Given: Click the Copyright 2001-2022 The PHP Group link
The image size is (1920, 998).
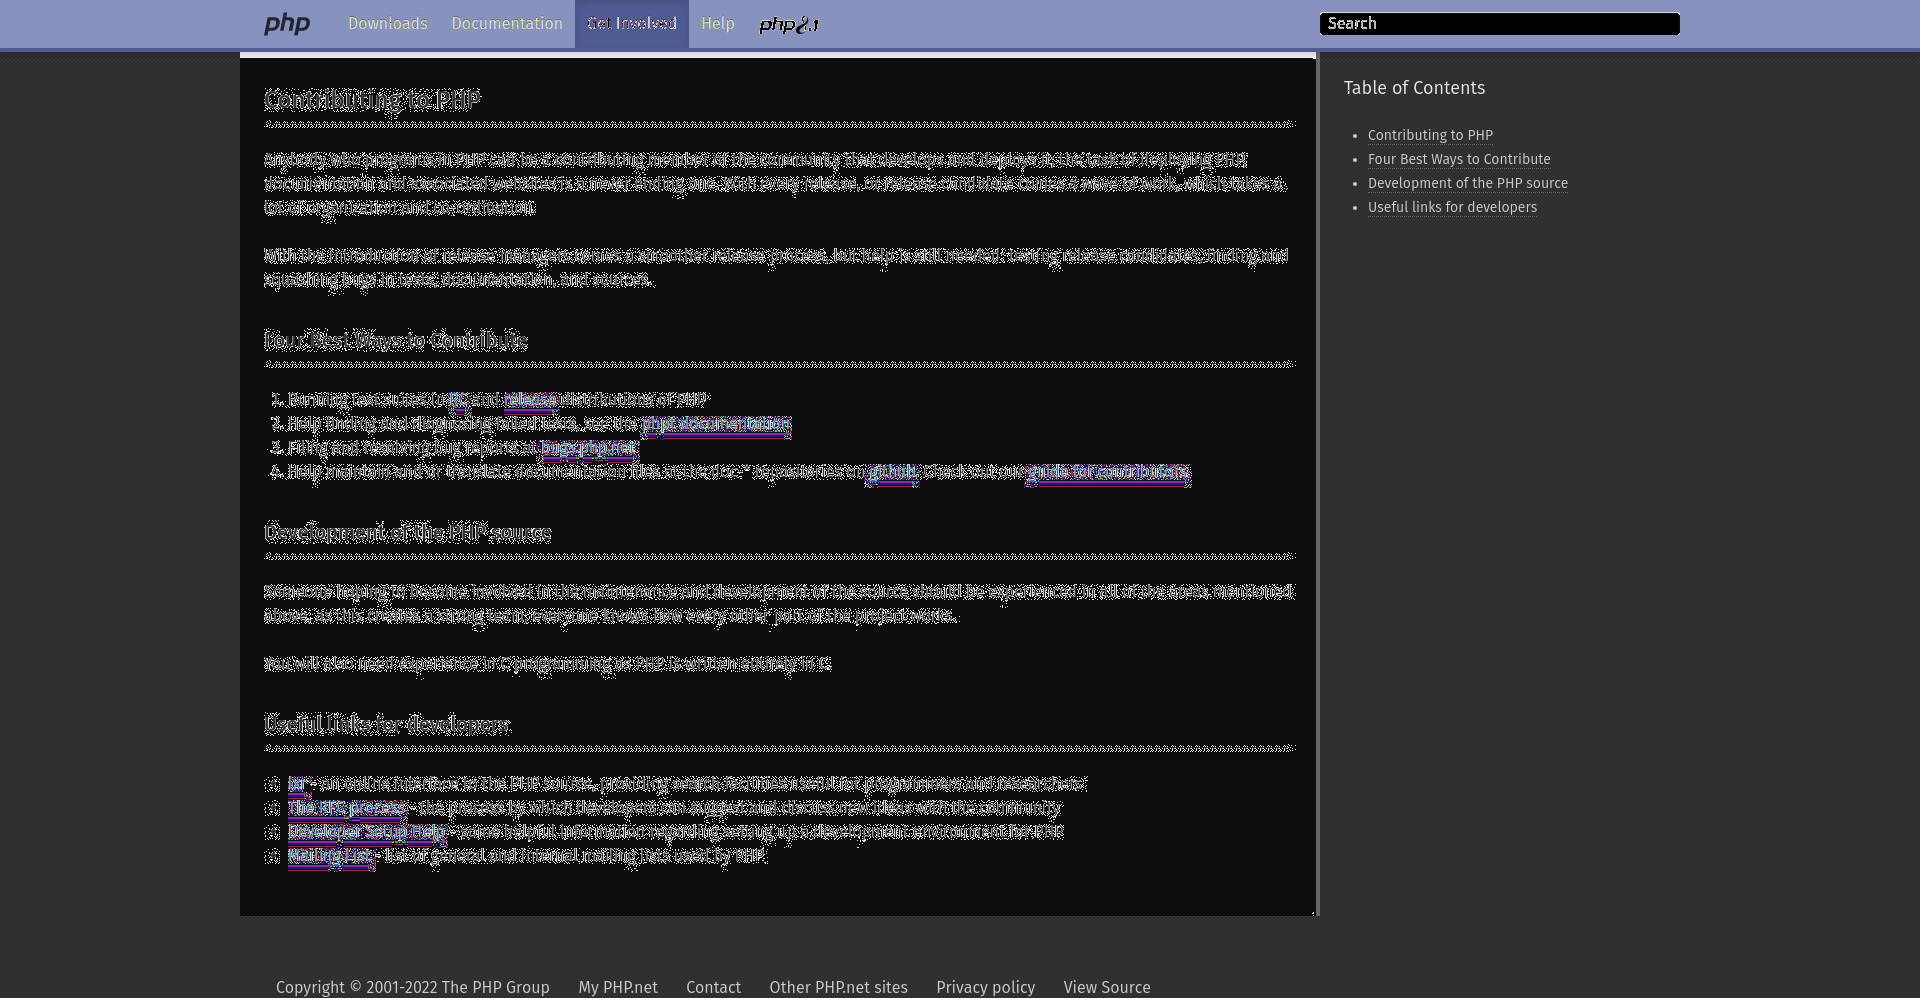Looking at the screenshot, I should click(413, 987).
